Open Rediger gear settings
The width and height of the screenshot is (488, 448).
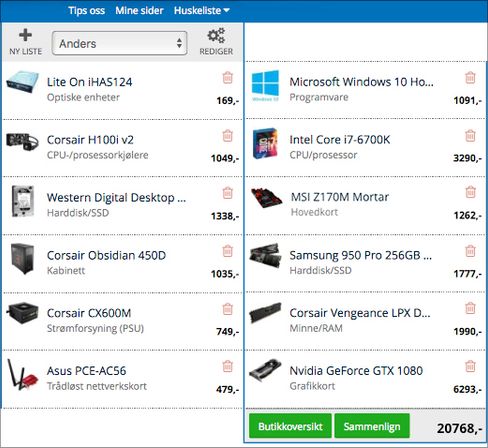216,42
